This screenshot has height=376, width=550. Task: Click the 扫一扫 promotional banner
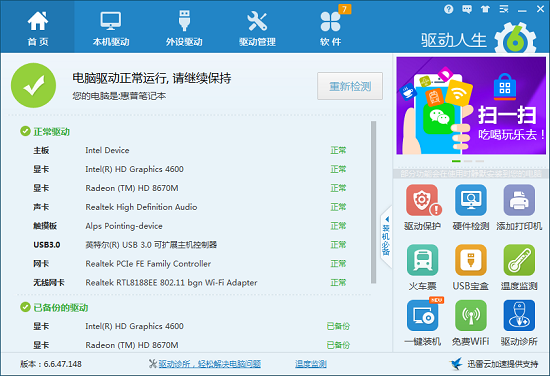[471, 106]
